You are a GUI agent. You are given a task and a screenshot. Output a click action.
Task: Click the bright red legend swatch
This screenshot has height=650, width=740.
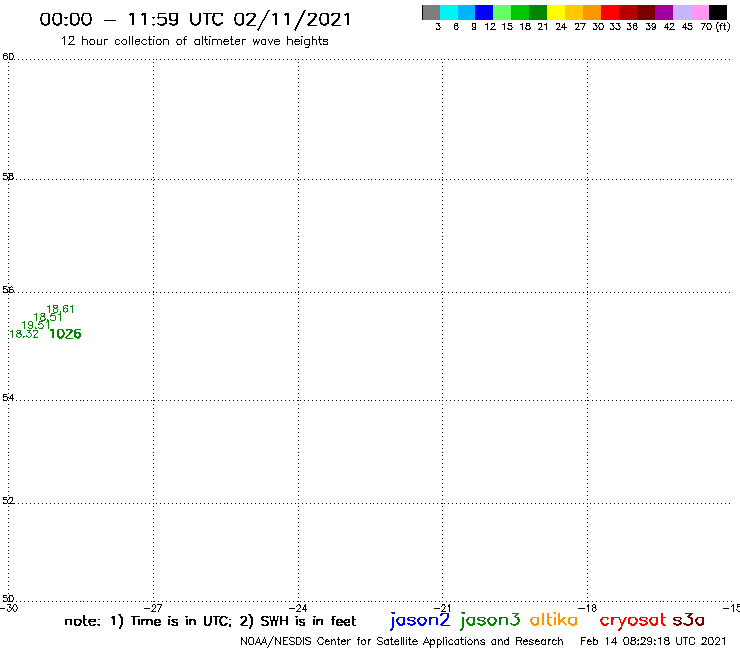tap(610, 12)
